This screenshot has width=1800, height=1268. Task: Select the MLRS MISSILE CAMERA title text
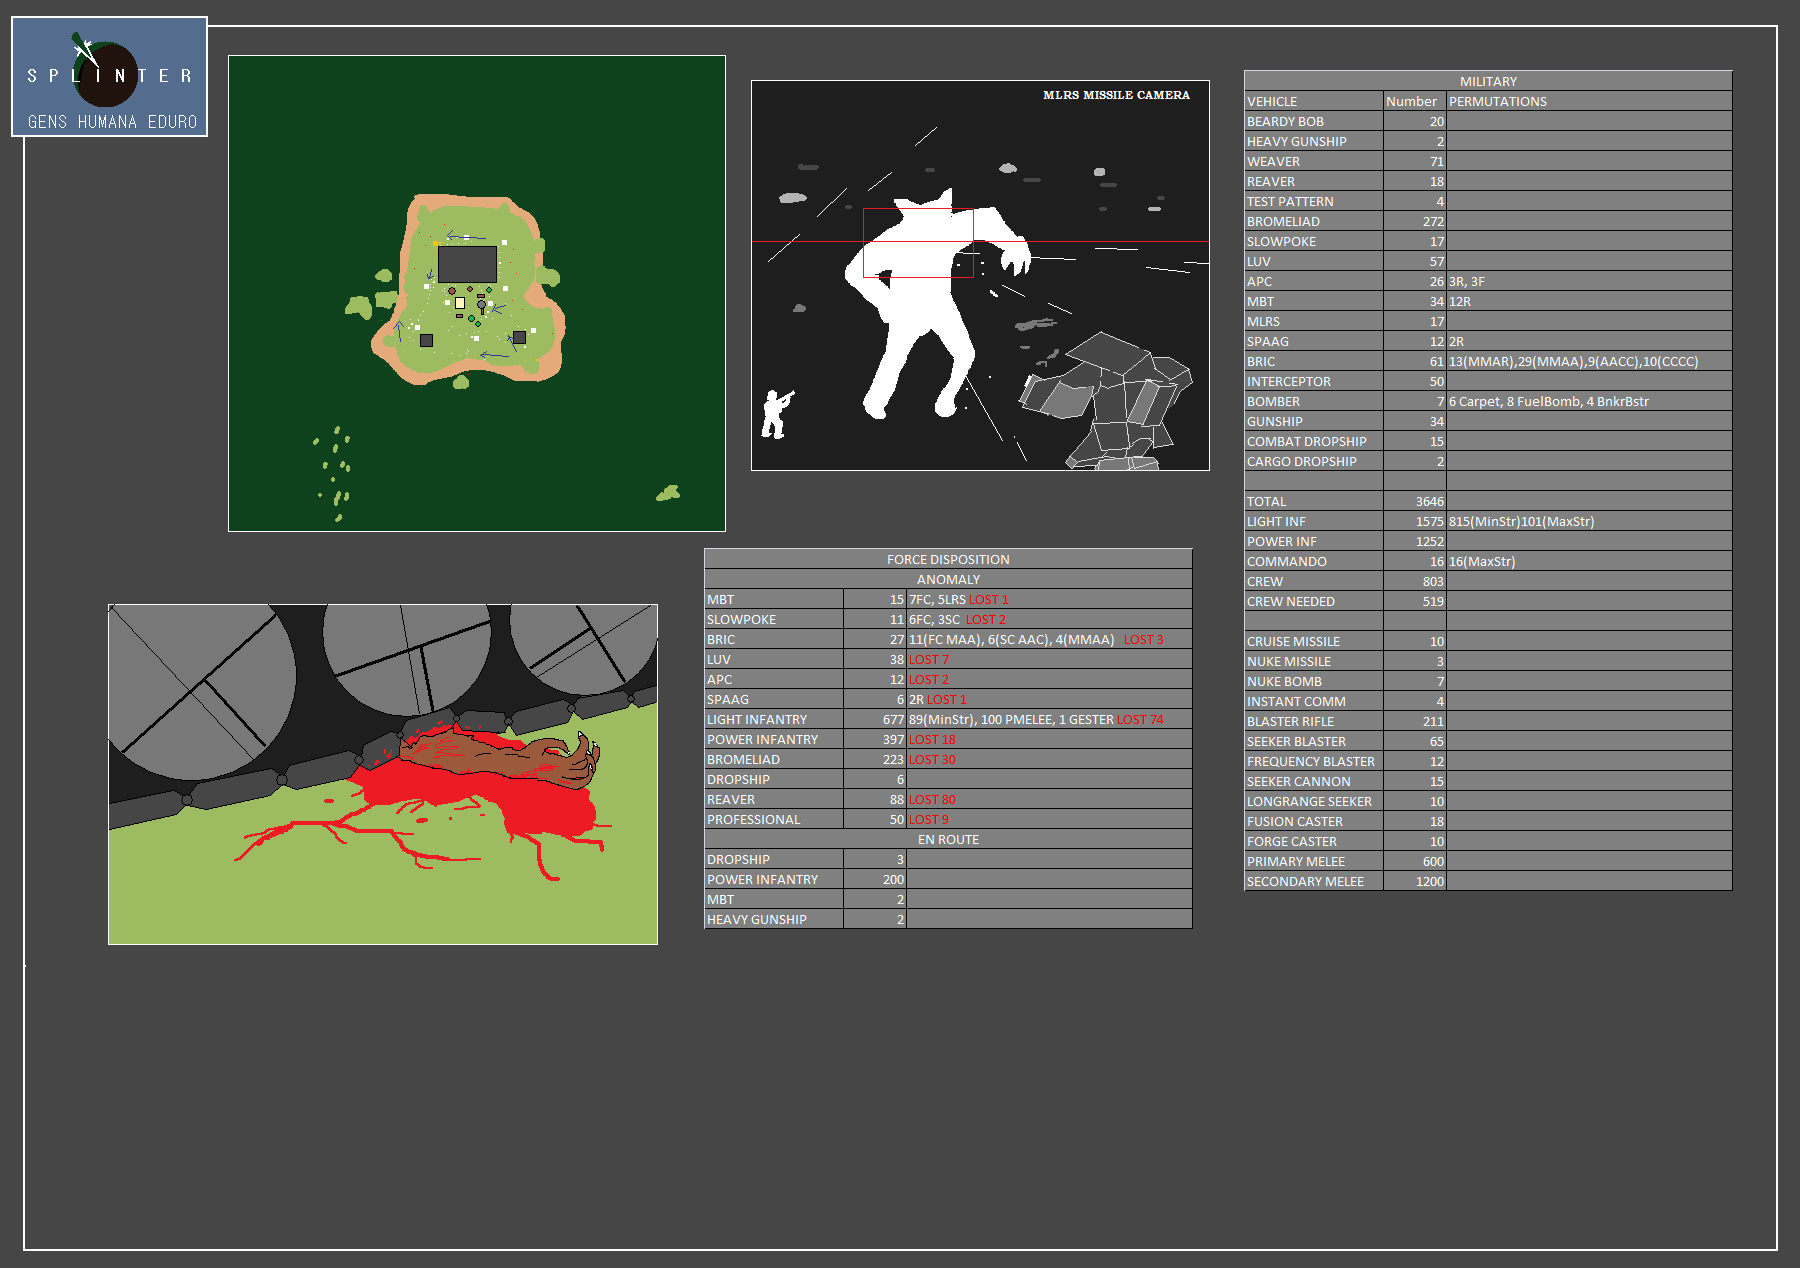pyautogui.click(x=1116, y=95)
